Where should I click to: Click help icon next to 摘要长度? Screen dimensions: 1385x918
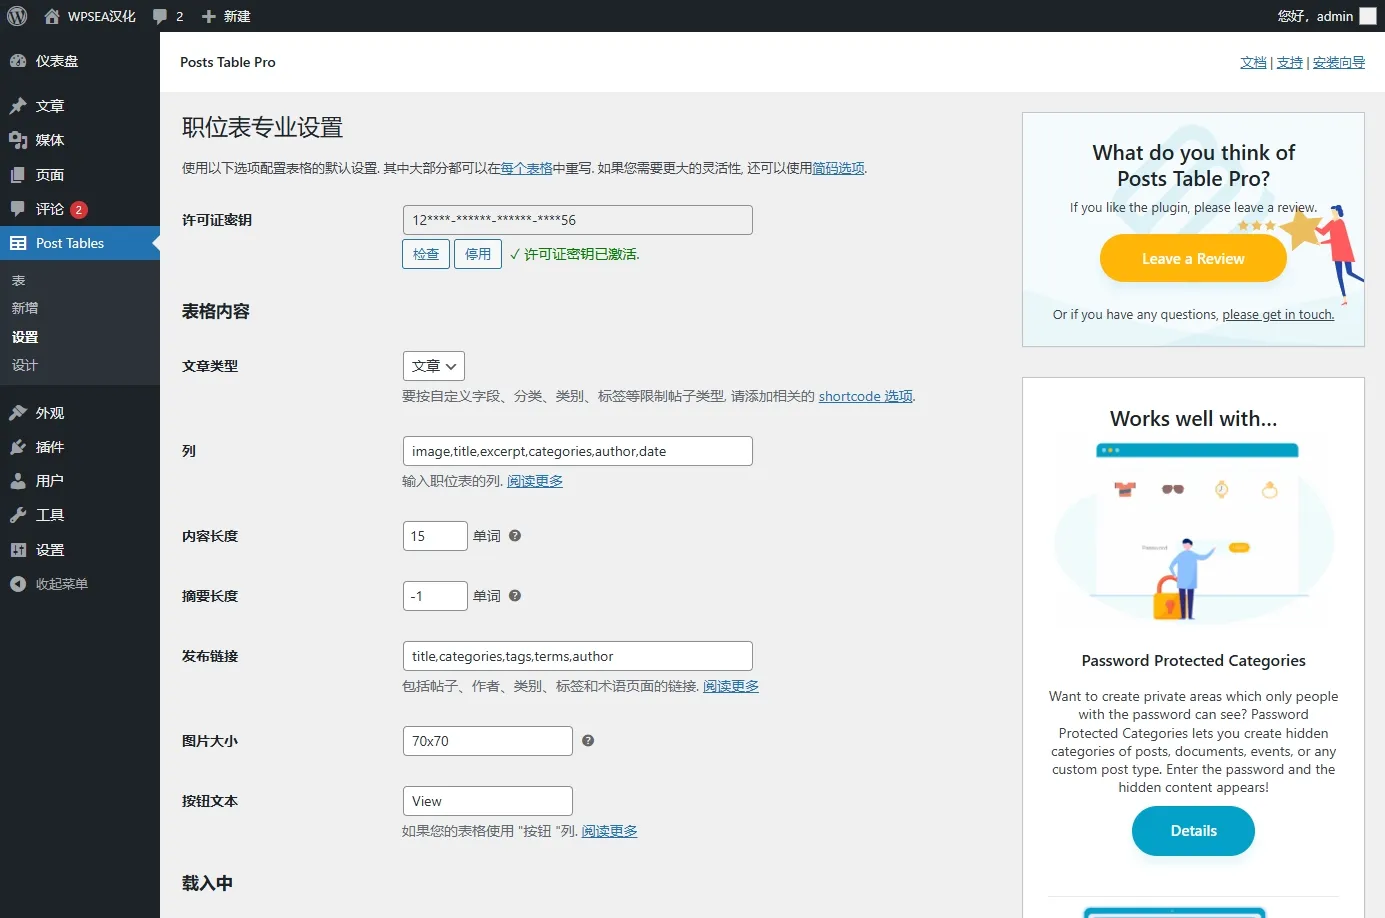tap(515, 596)
